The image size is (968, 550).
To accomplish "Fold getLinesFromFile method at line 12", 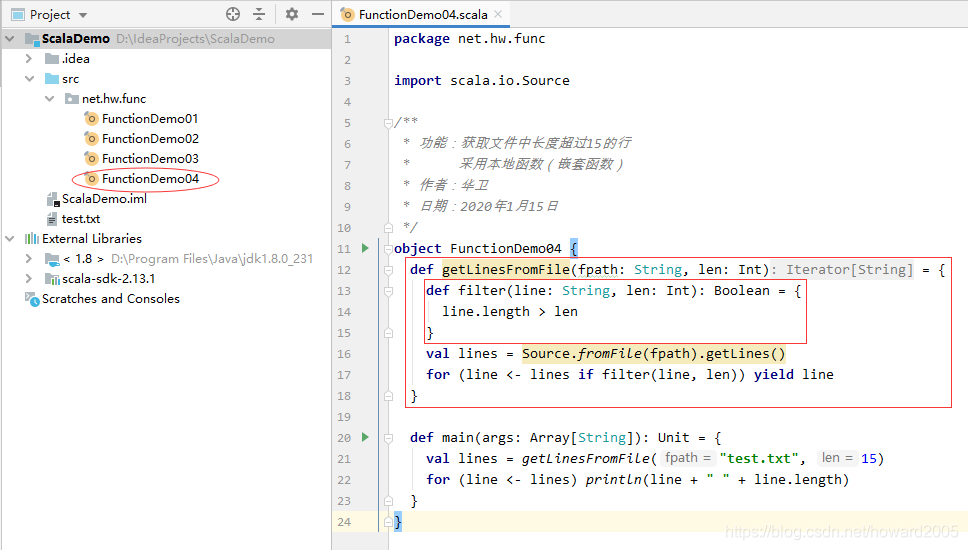I will pyautogui.click(x=388, y=270).
